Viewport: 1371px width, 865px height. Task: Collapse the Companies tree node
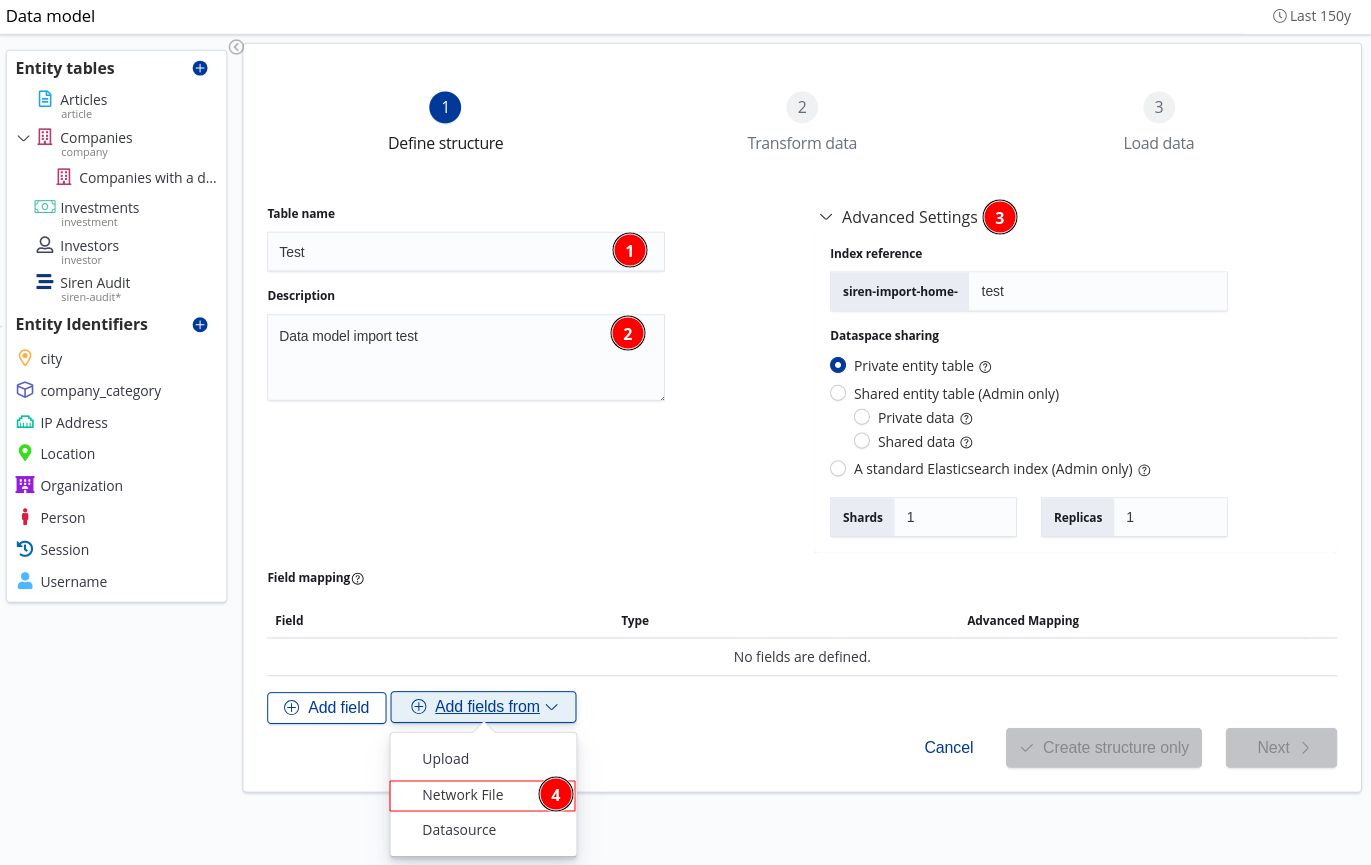[24, 138]
